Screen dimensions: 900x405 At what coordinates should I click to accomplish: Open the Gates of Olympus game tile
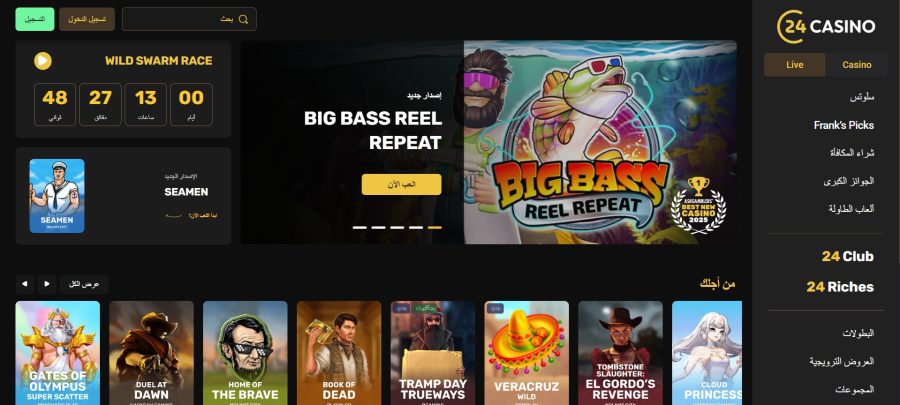57,353
